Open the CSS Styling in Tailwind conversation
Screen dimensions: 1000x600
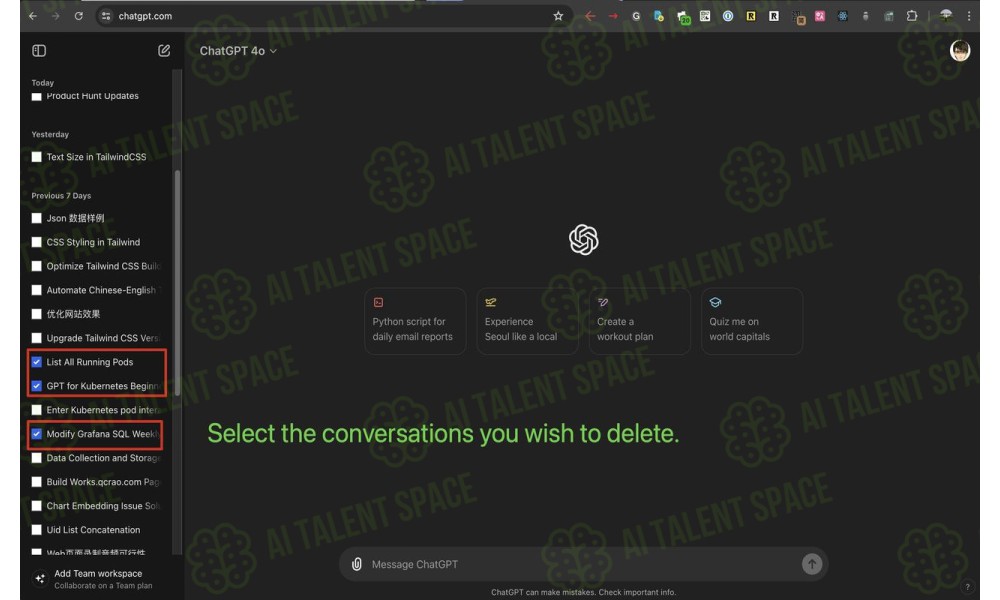93,242
